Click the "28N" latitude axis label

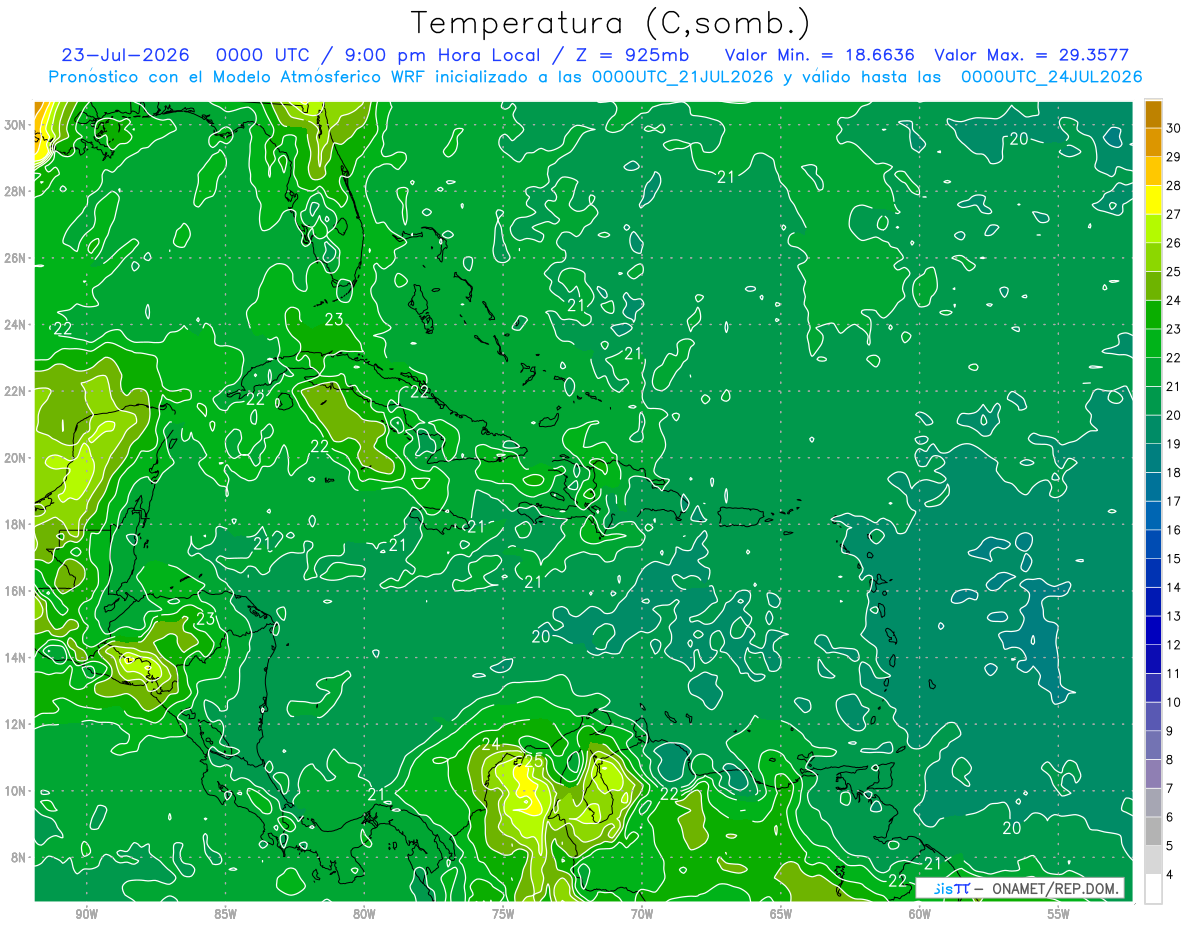[15, 191]
